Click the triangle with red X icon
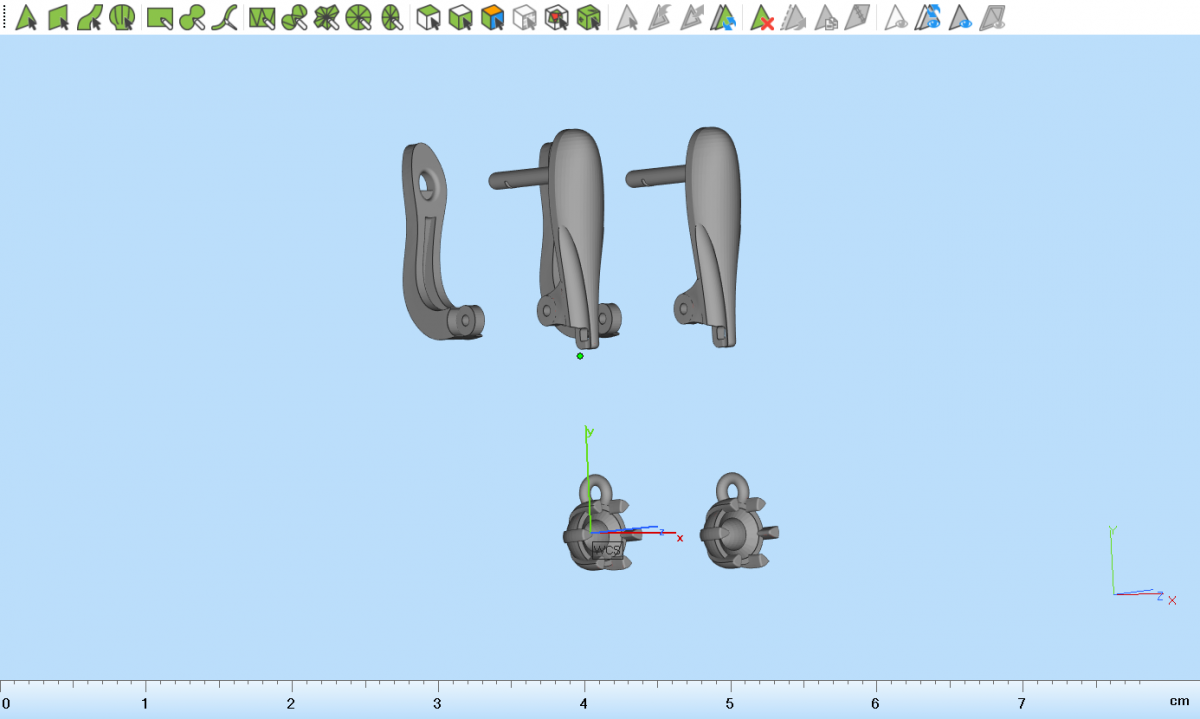 pos(763,17)
